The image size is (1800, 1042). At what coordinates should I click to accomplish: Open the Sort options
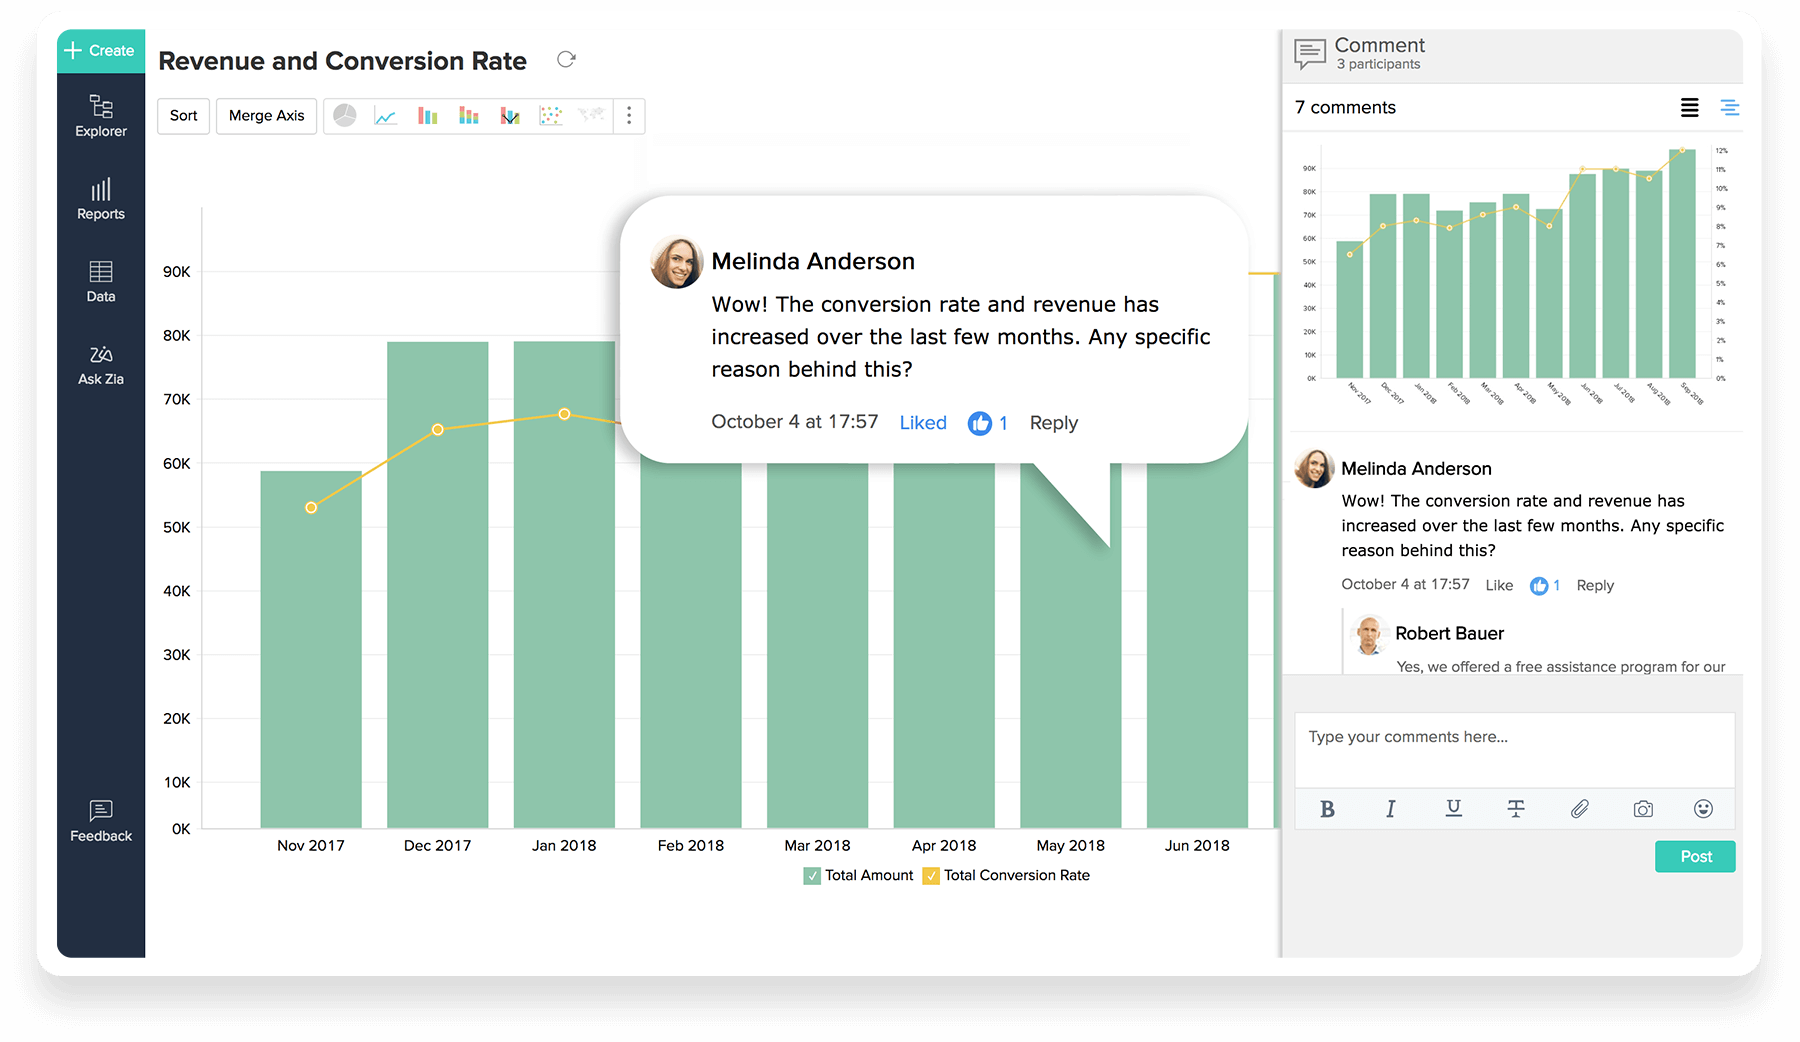pyautogui.click(x=184, y=116)
